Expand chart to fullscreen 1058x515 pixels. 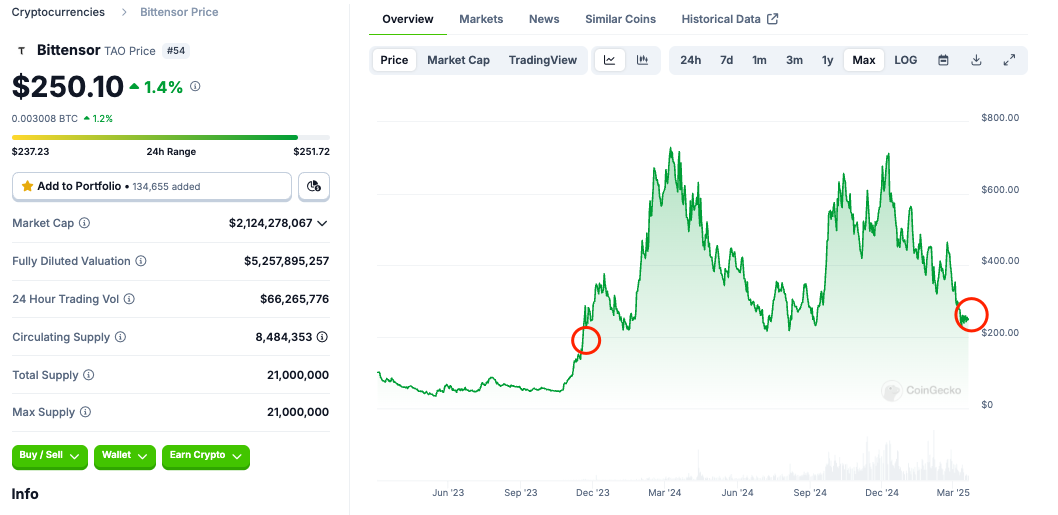(1009, 60)
